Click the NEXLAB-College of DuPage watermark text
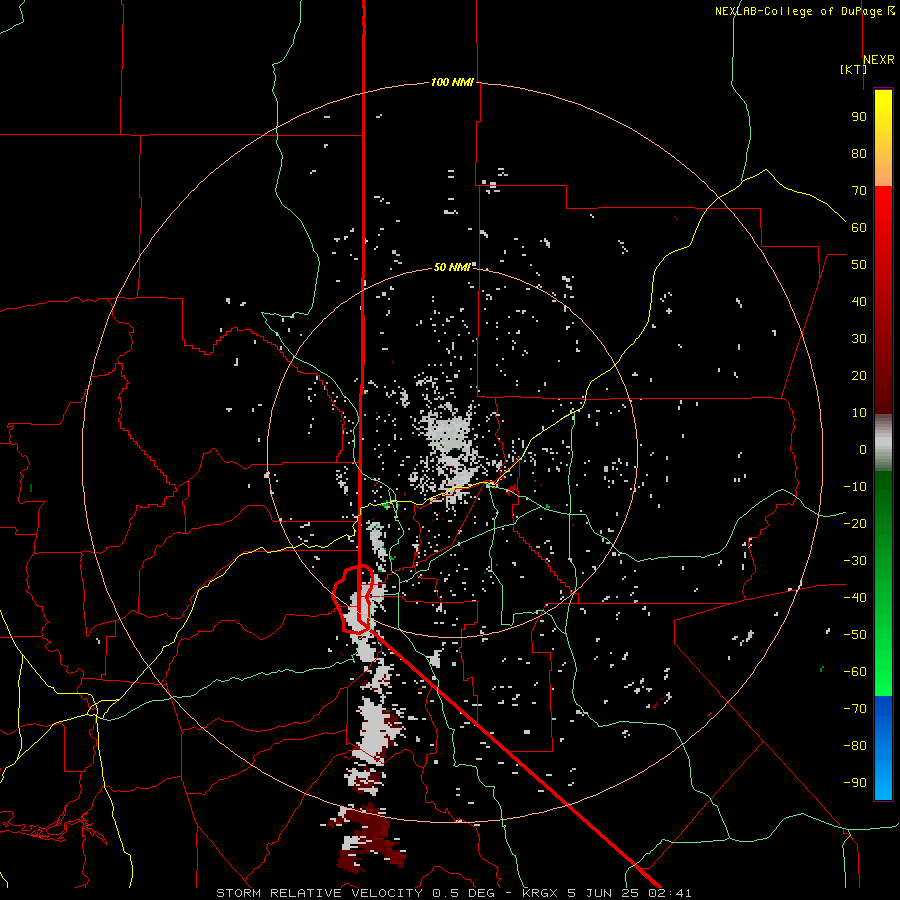Image resolution: width=900 pixels, height=900 pixels. tap(805, 11)
